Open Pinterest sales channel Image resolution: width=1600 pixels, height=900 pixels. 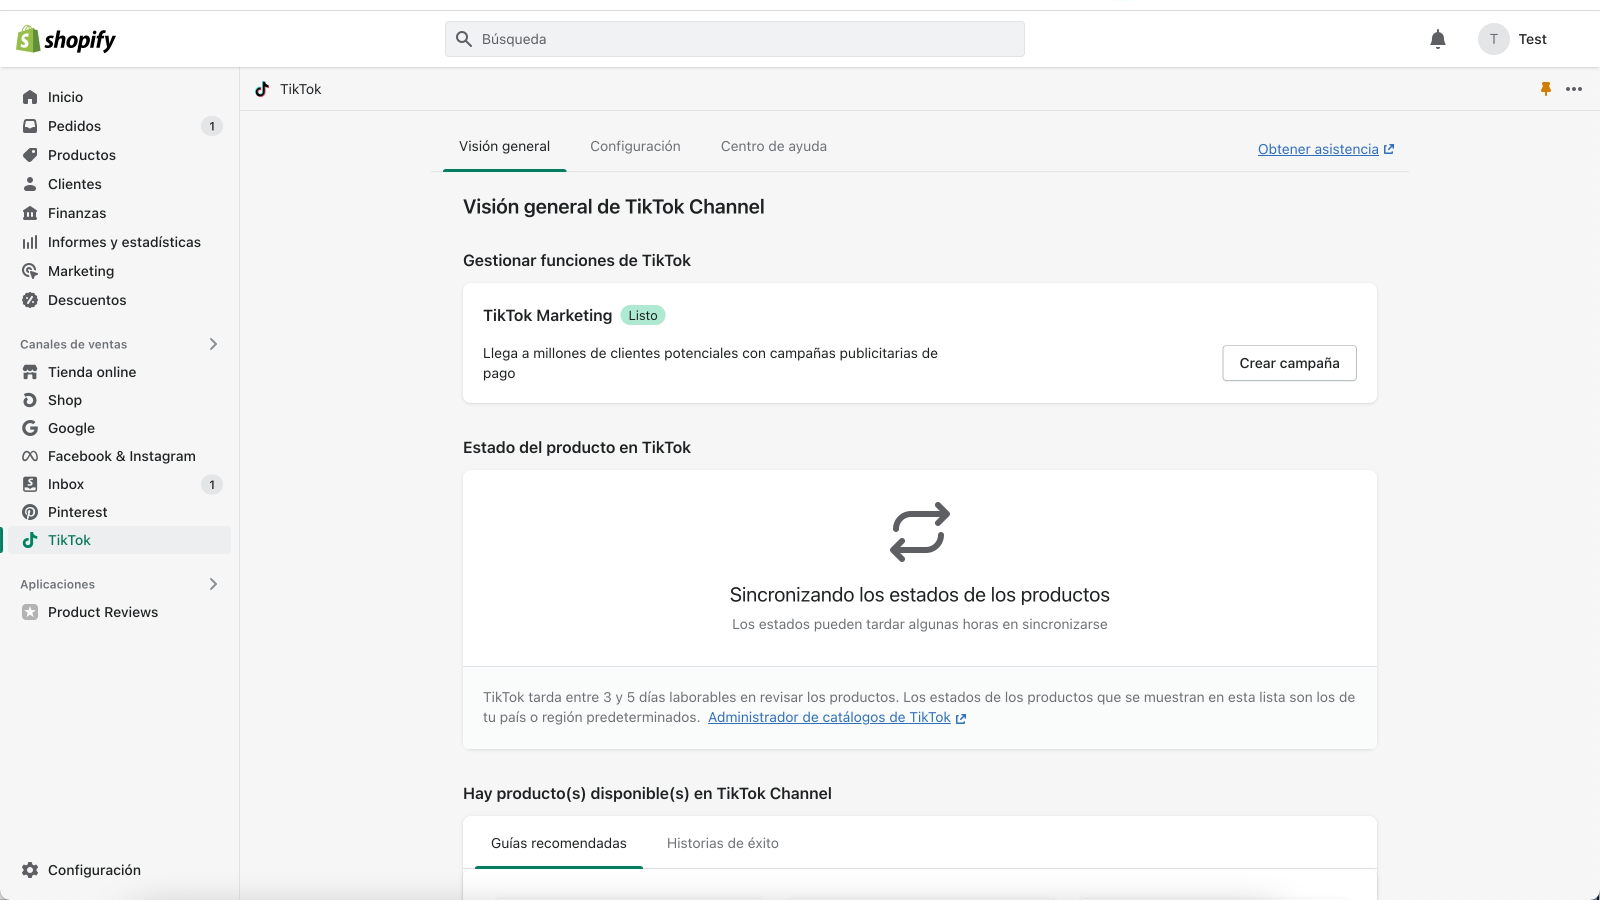point(78,512)
